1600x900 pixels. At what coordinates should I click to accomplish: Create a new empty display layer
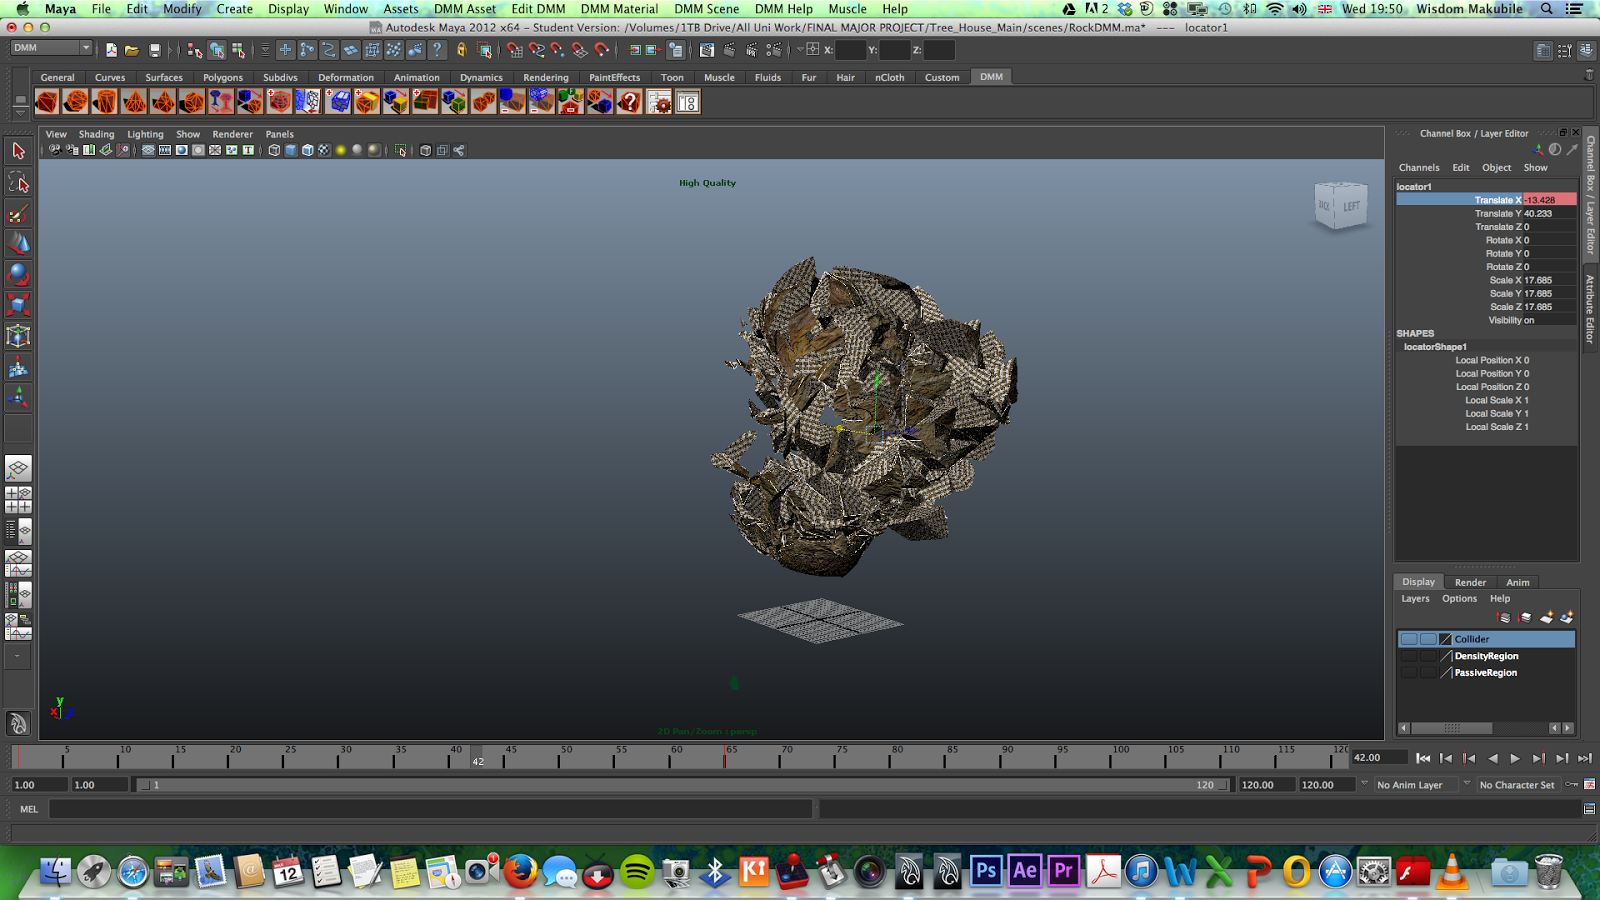point(1546,617)
